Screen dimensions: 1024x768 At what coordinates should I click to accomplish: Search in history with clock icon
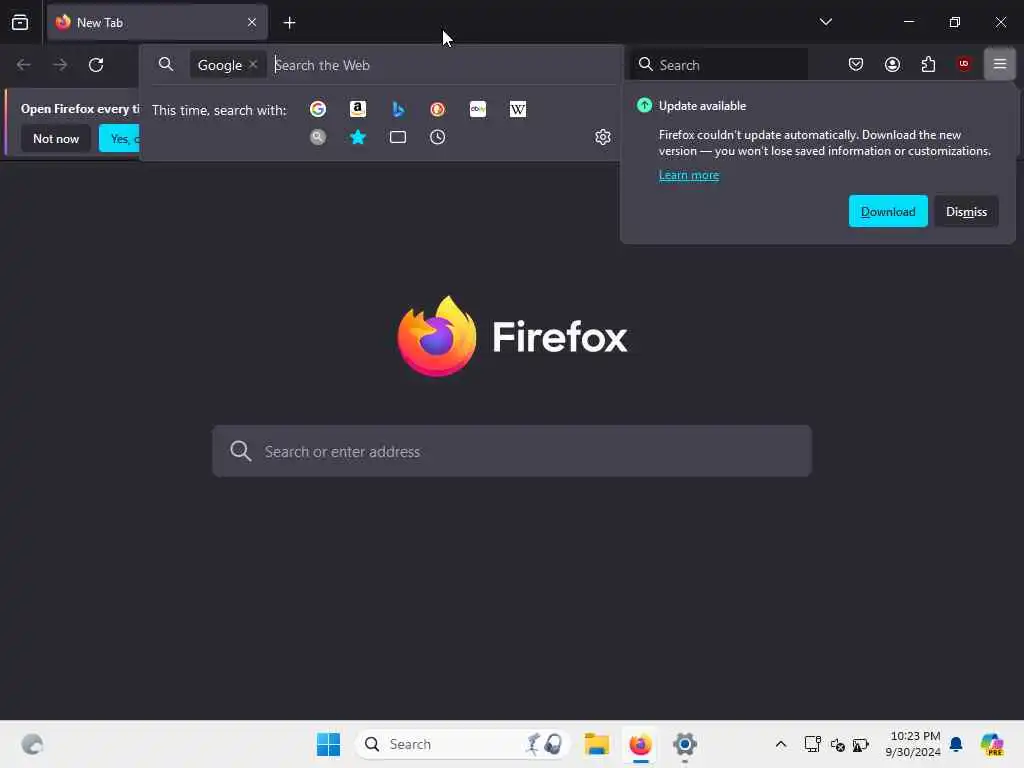[438, 137]
